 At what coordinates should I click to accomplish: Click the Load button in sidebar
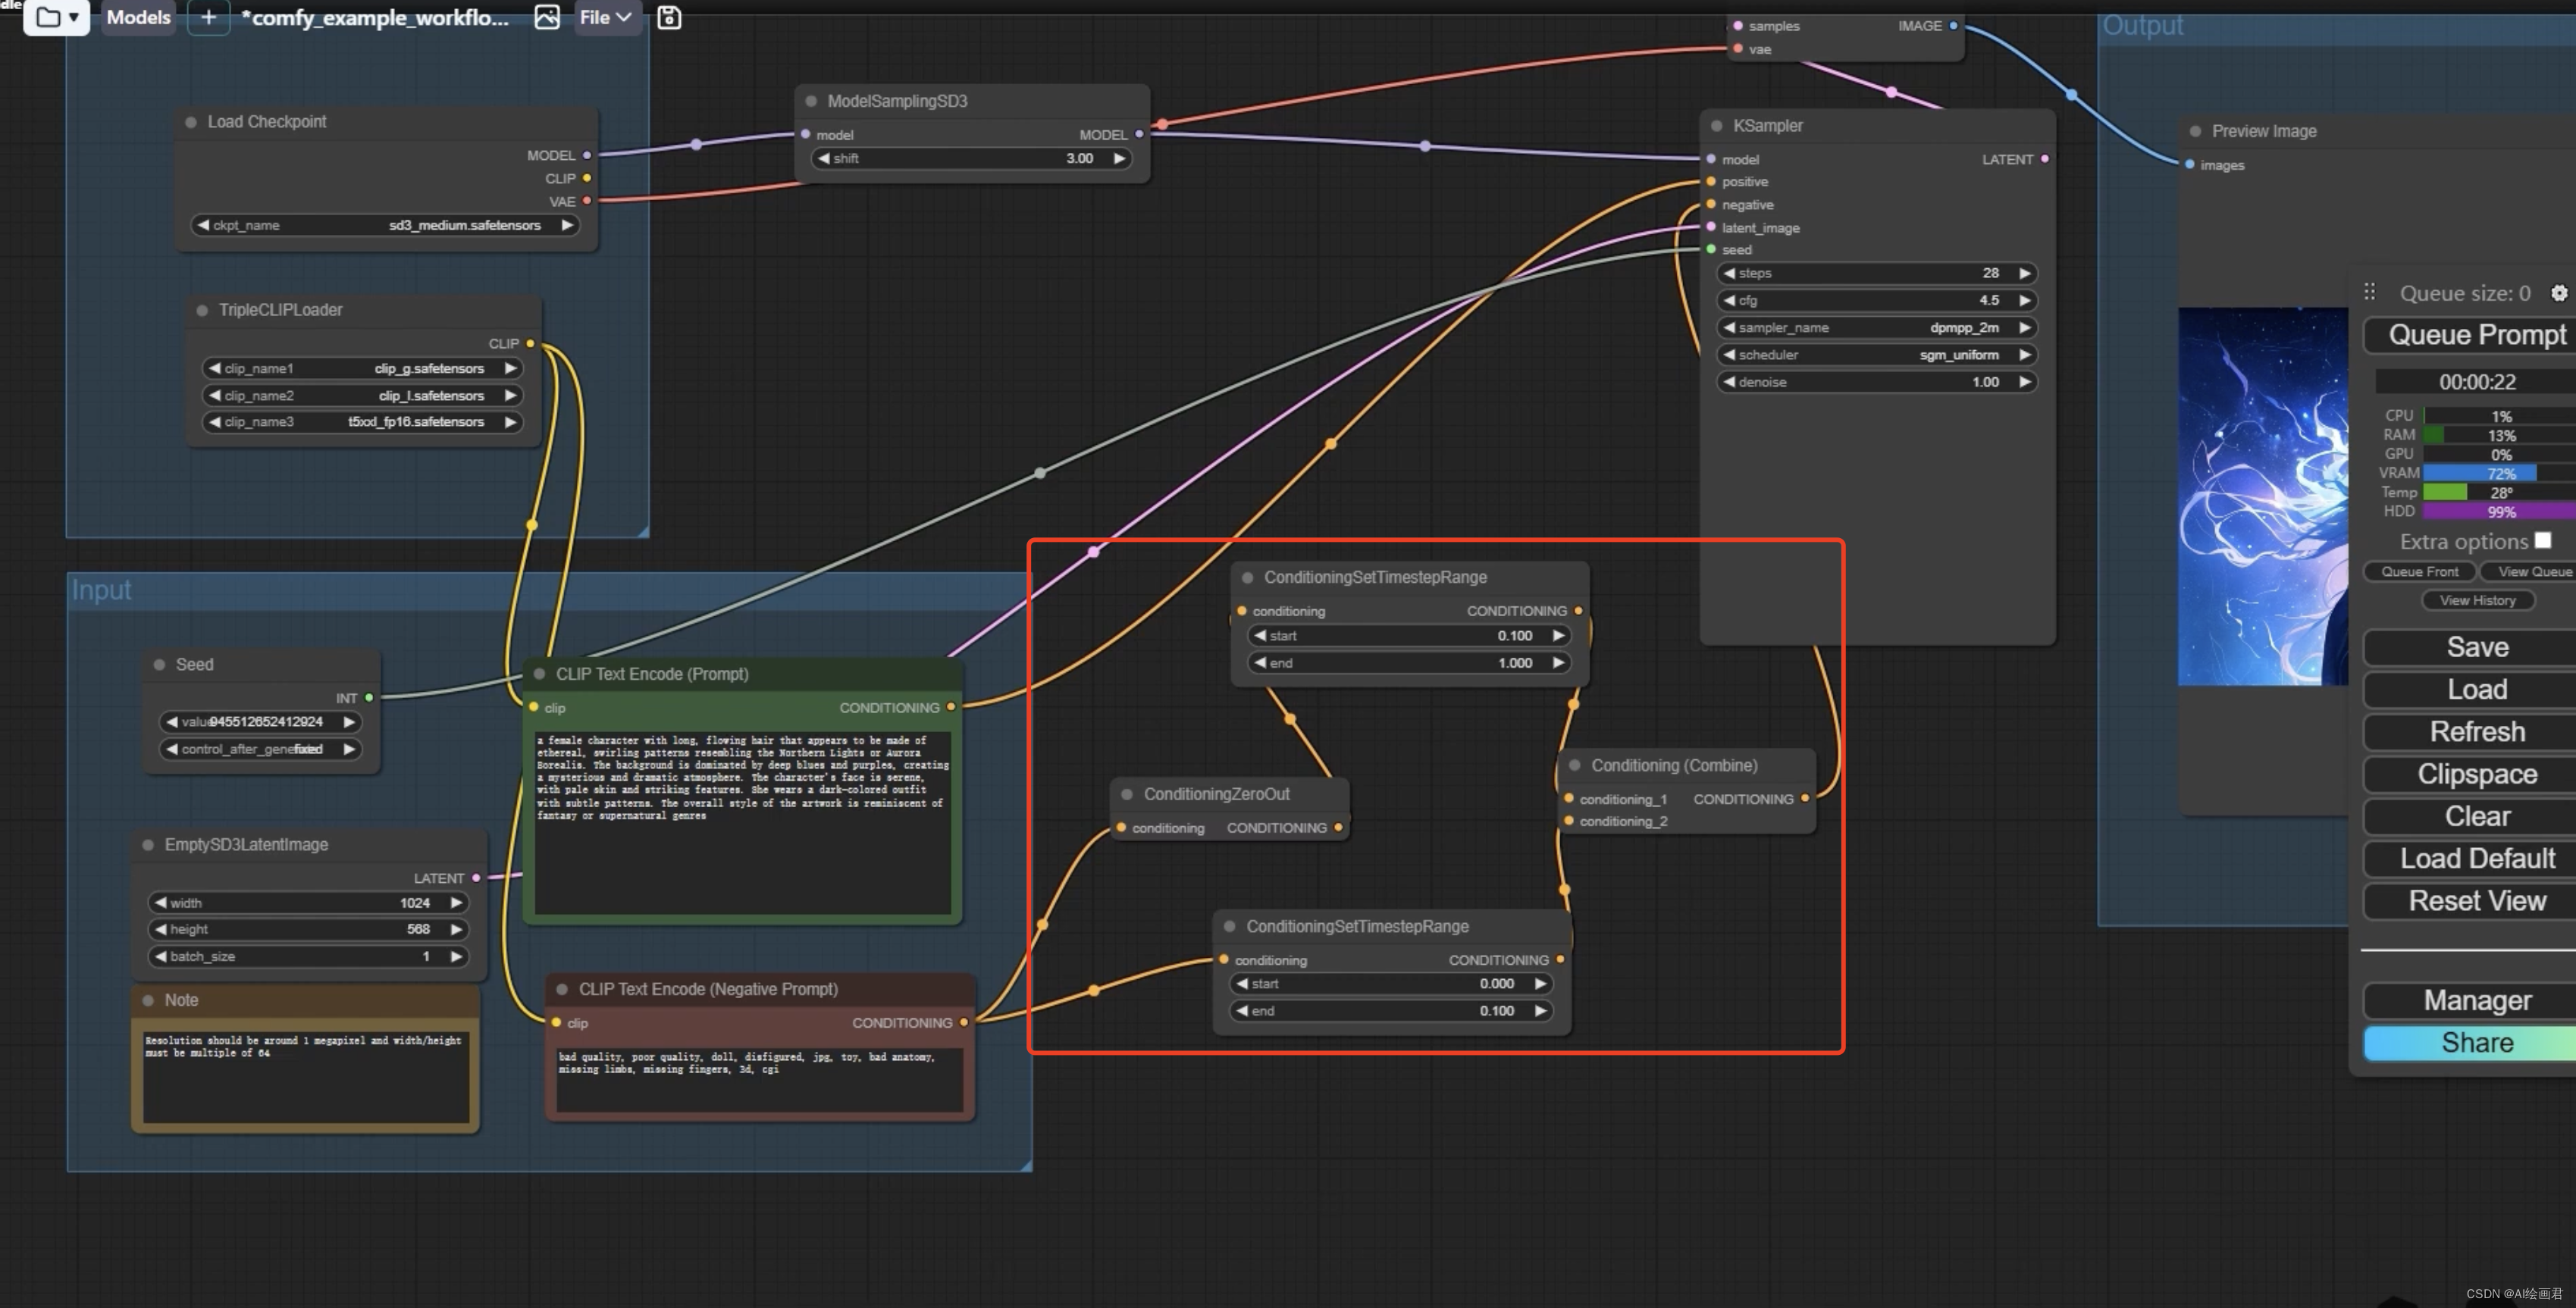pyautogui.click(x=2476, y=687)
